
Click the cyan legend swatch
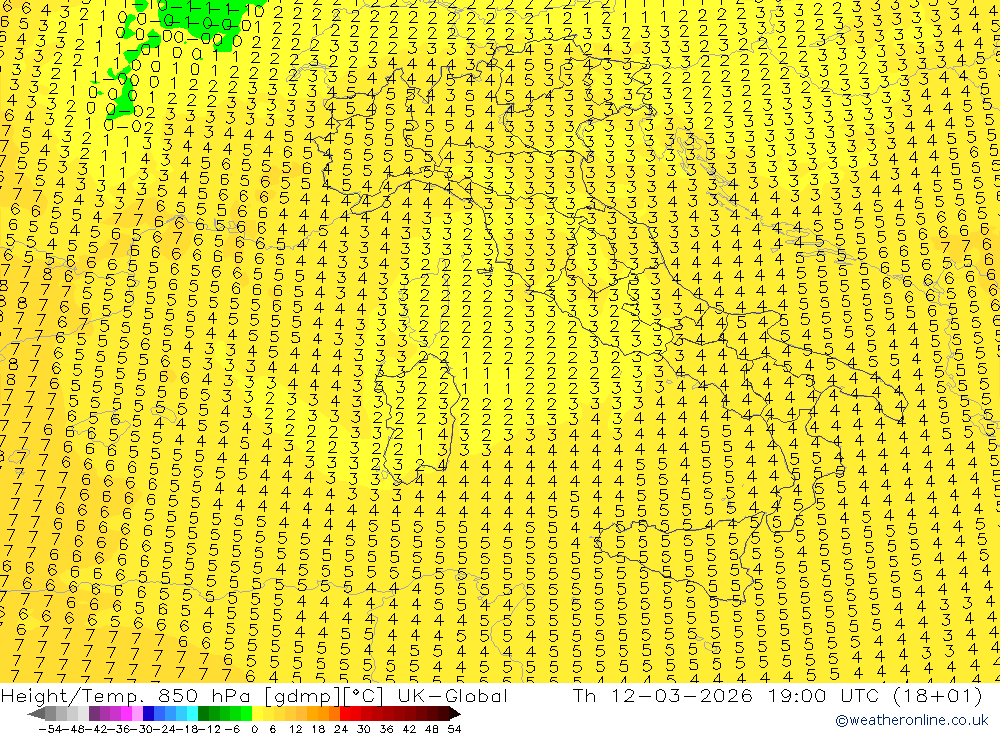(x=192, y=714)
